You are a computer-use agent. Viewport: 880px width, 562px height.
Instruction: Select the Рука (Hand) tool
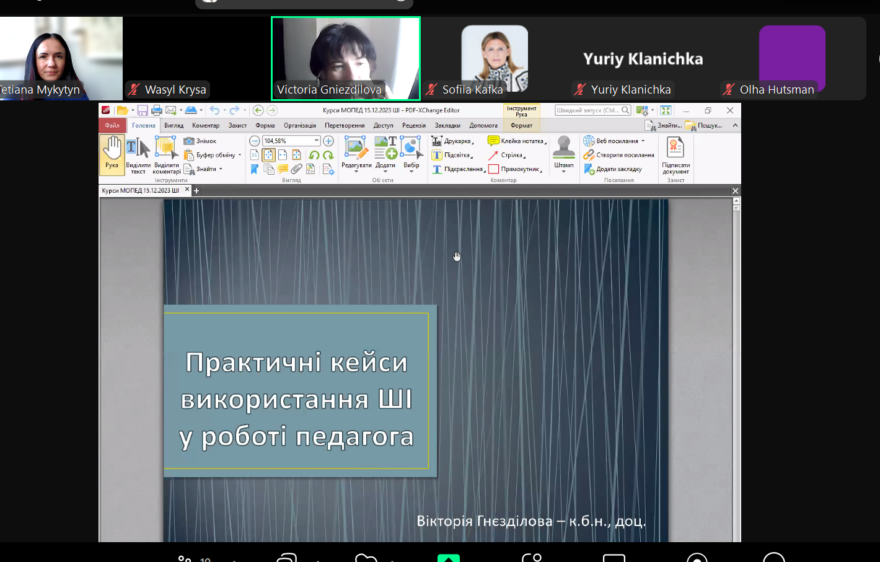pyautogui.click(x=112, y=153)
